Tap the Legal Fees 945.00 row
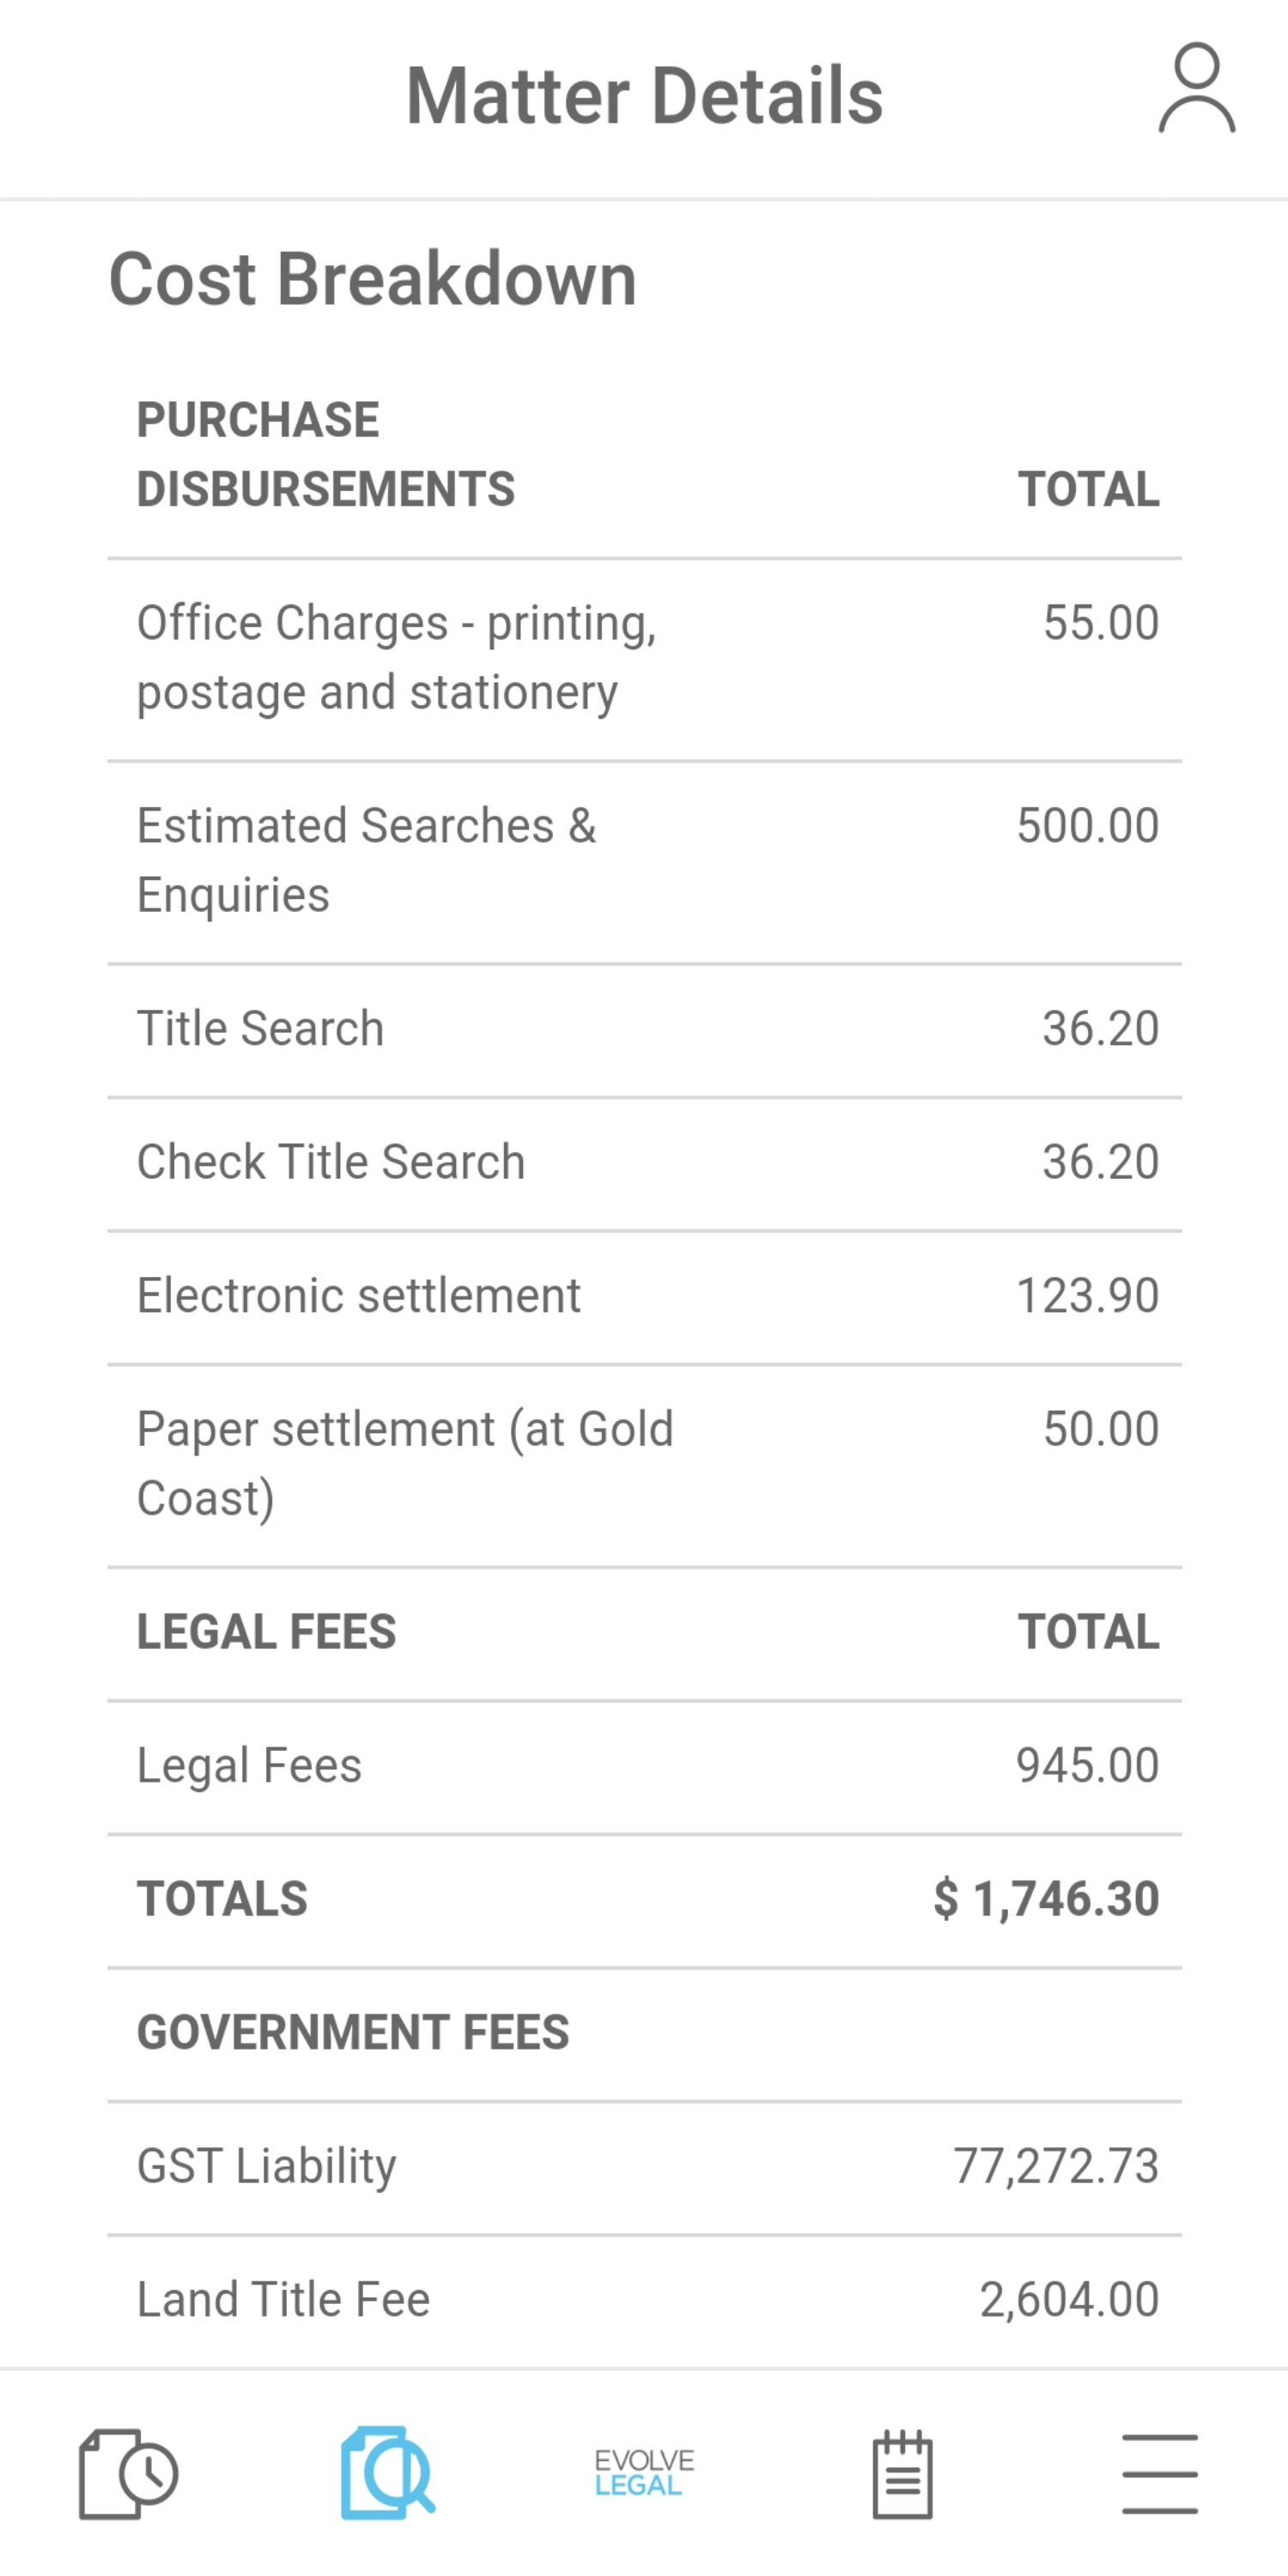The height and width of the screenshot is (2576, 1288). [x=644, y=1767]
